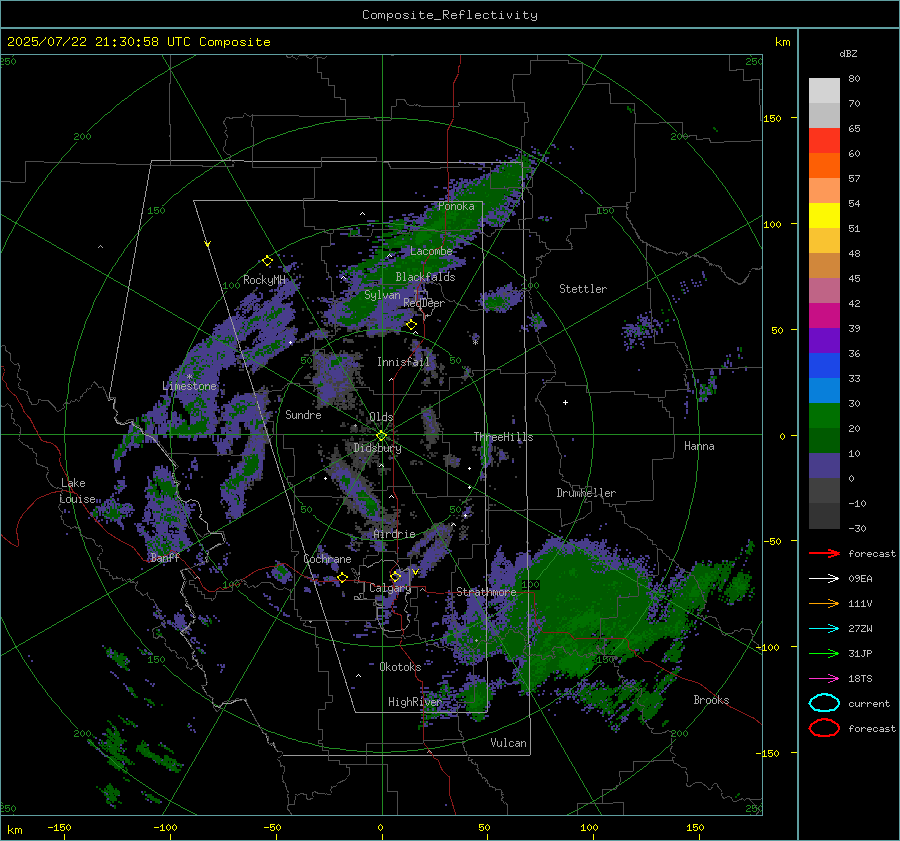Click the Ponoka map label
This screenshot has height=841, width=900.
pyautogui.click(x=456, y=206)
